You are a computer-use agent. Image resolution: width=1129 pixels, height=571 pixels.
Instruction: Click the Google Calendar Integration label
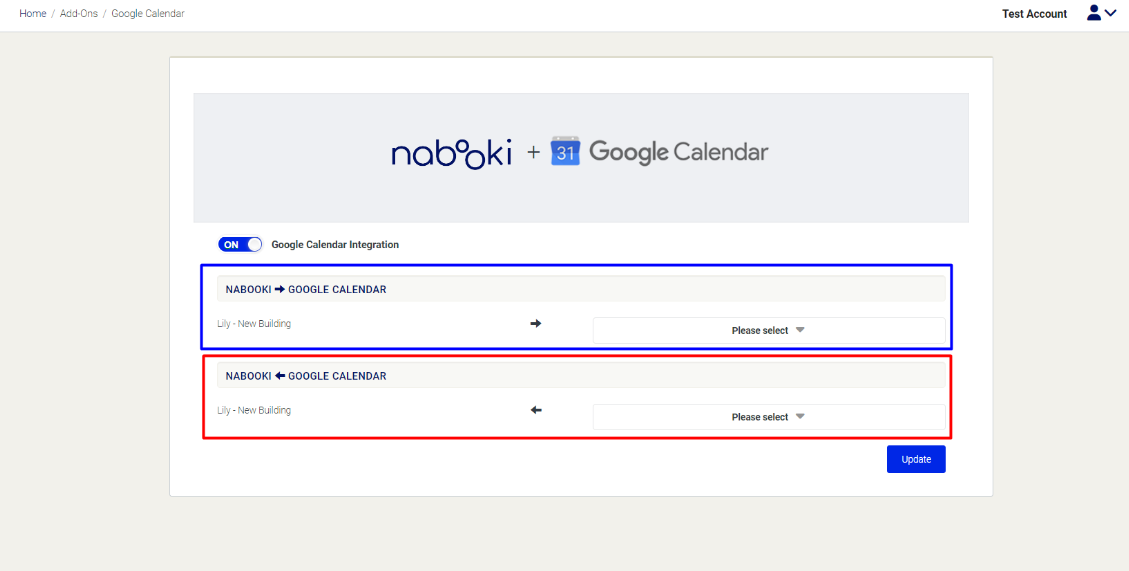pyautogui.click(x=335, y=245)
